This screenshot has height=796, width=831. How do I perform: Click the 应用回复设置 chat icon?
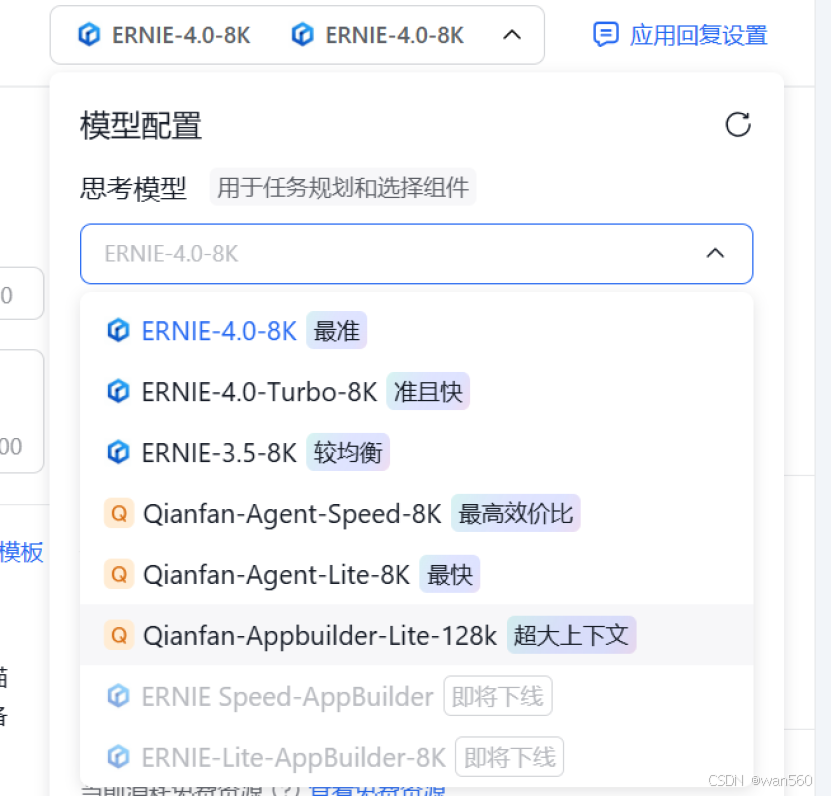pos(605,34)
